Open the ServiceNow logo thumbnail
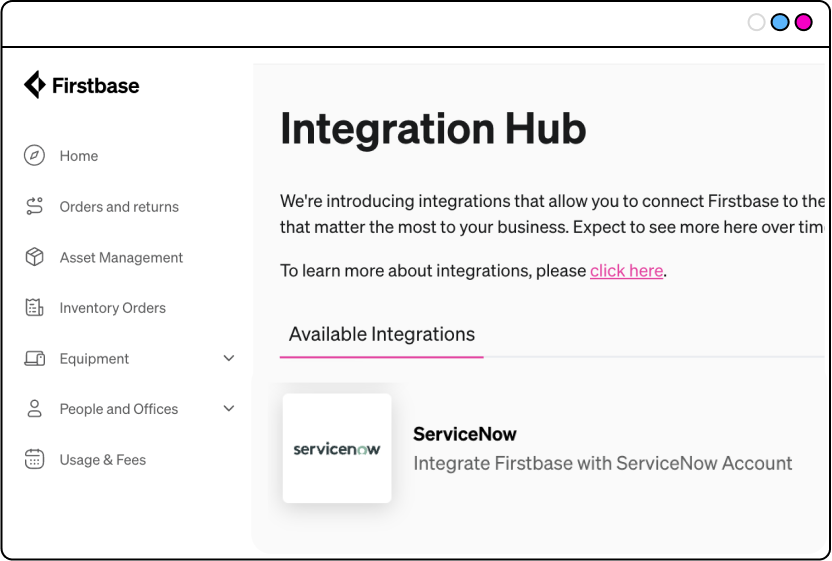Screen dimensions: 832x561 [337, 448]
